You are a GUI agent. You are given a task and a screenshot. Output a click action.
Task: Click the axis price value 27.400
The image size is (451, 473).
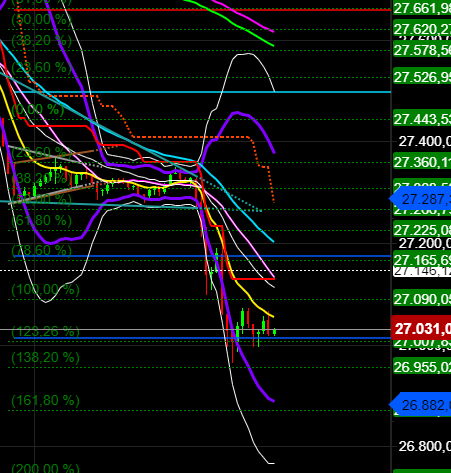[x=425, y=141]
